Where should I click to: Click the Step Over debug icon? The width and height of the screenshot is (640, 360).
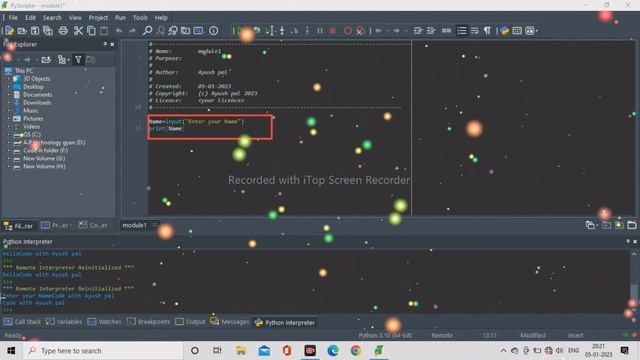(x=295, y=31)
